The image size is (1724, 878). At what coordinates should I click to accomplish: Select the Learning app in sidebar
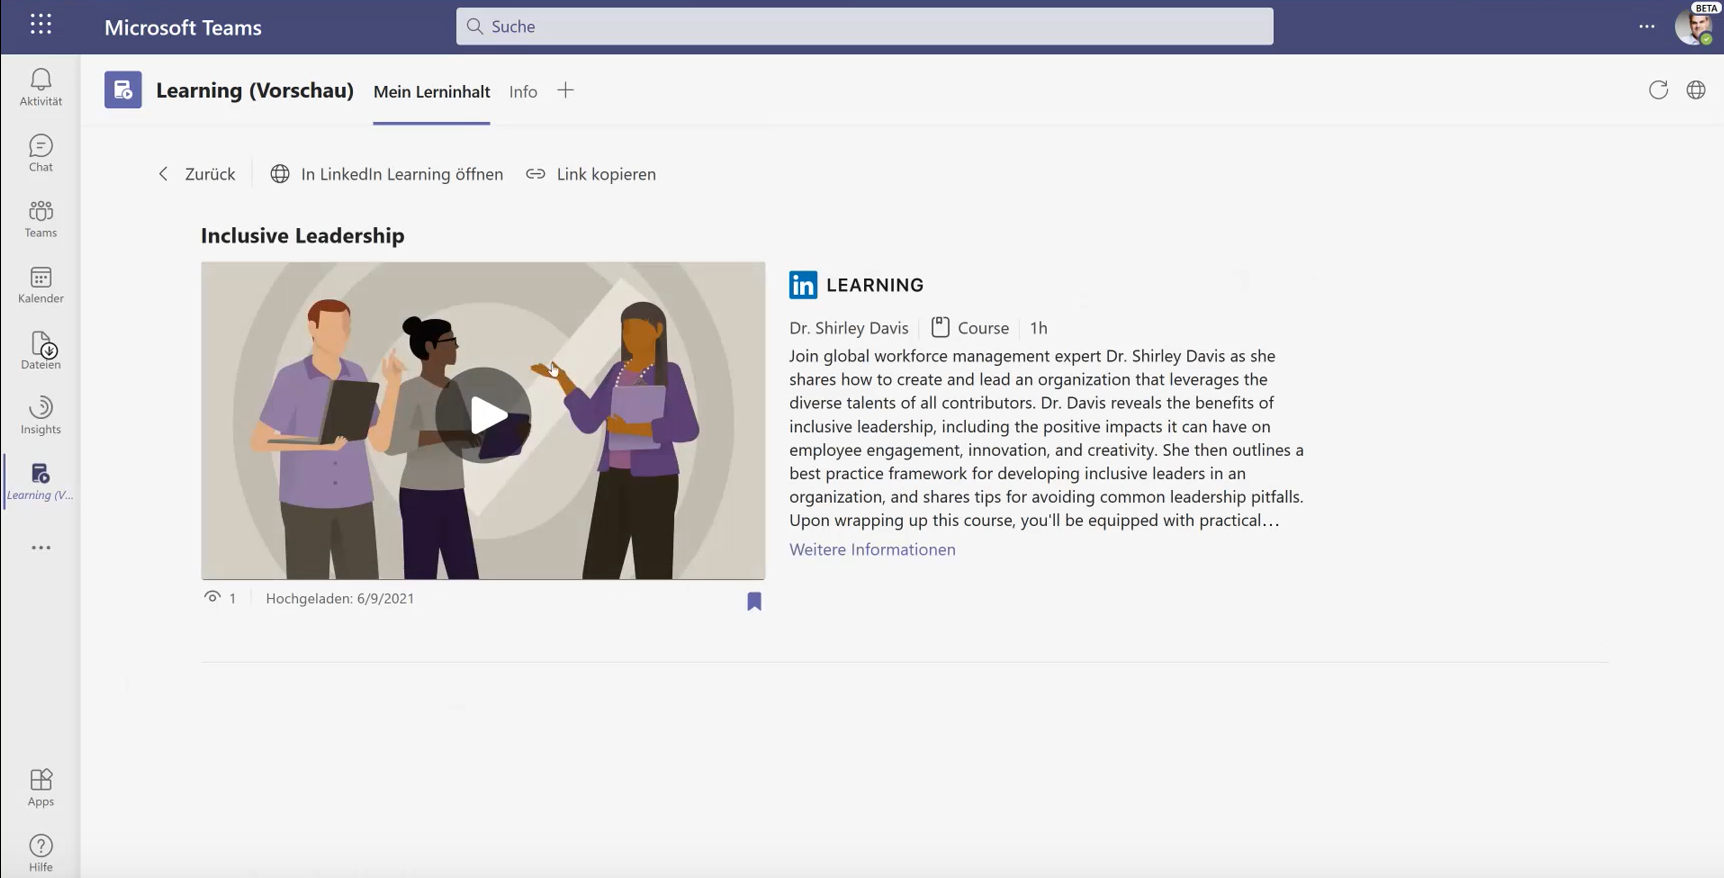[41, 481]
